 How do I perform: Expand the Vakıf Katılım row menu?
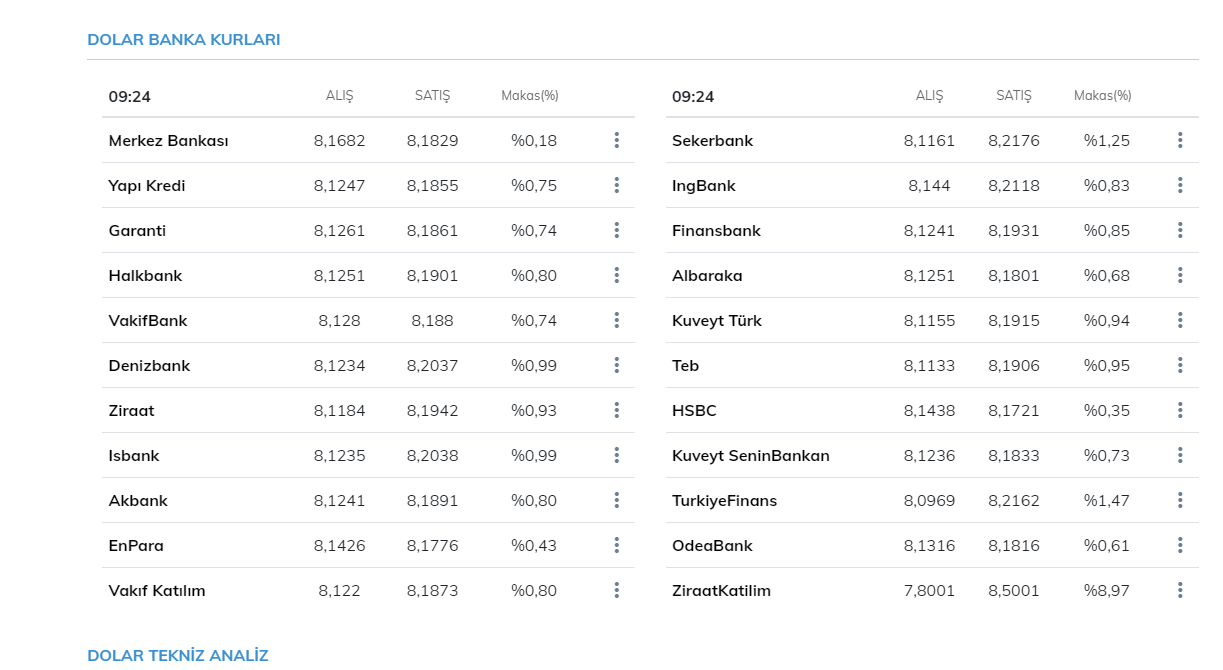pyautogui.click(x=617, y=590)
